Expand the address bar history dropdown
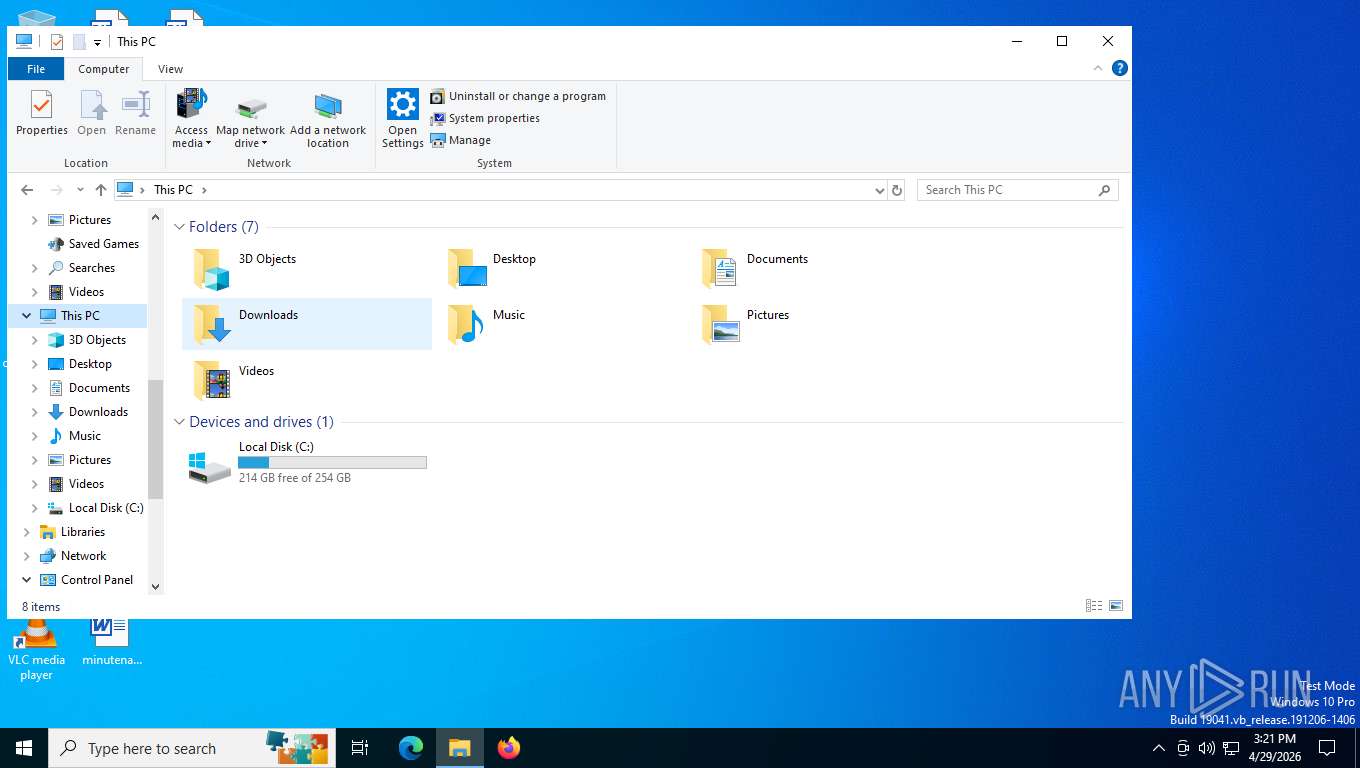This screenshot has width=1360, height=768. (x=880, y=190)
